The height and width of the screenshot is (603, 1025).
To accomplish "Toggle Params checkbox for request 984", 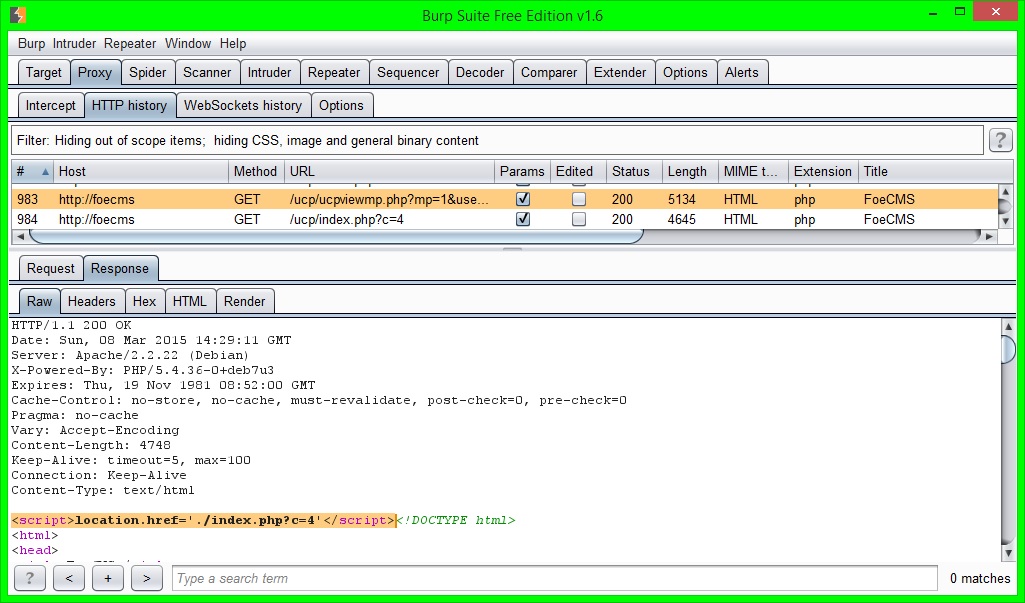I will pos(523,219).
